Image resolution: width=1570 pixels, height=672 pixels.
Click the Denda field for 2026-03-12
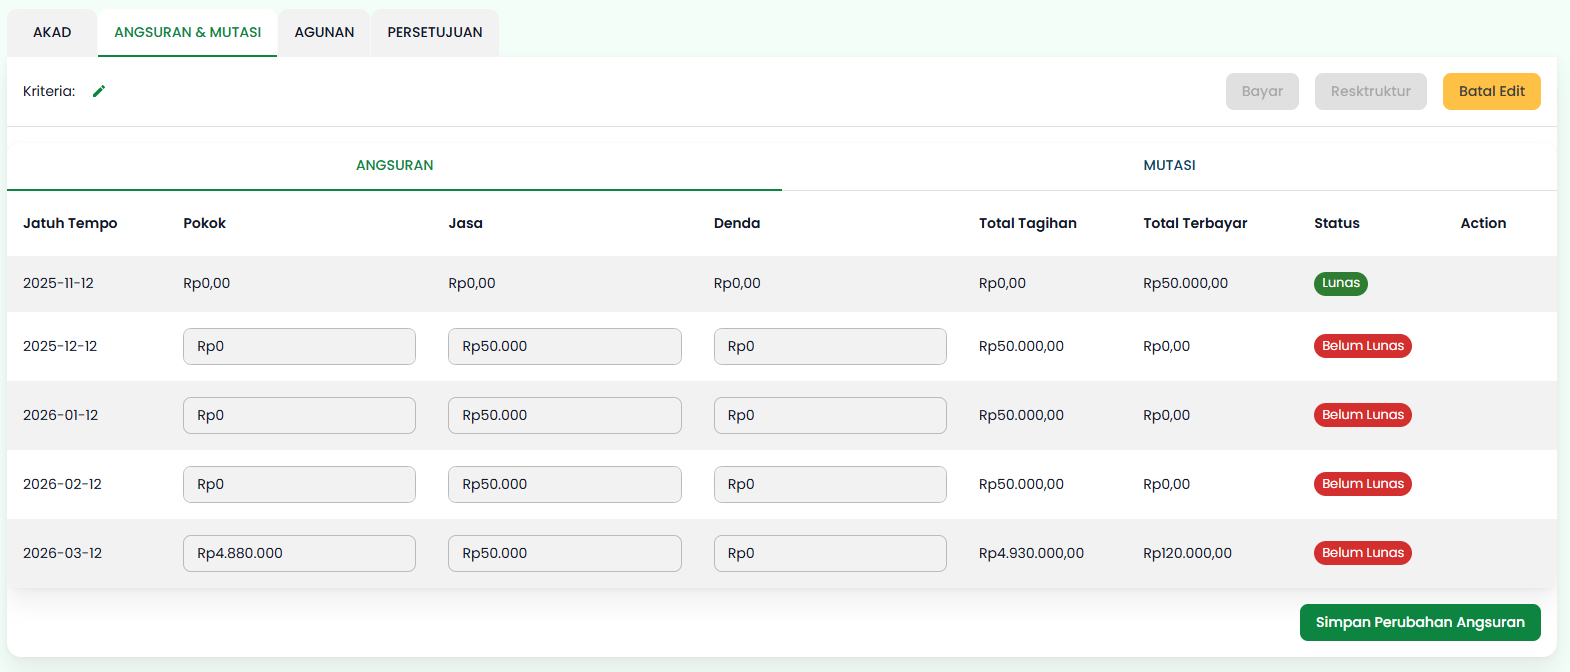click(829, 553)
